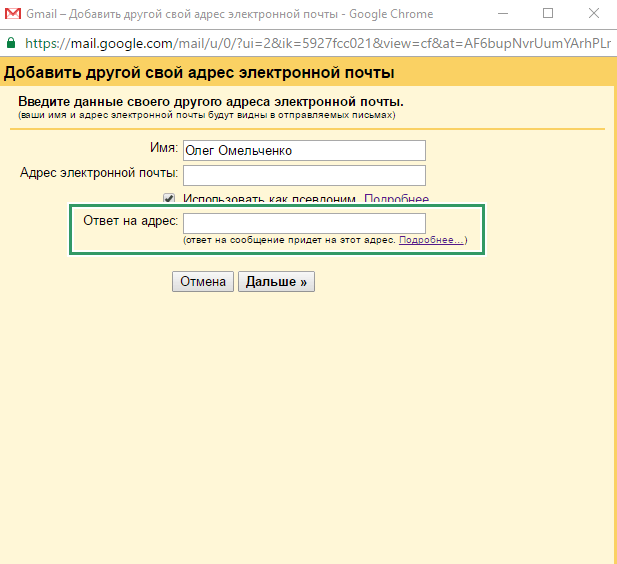Click the 'Добавить другой свой адрес' yellow header

(x=200, y=73)
